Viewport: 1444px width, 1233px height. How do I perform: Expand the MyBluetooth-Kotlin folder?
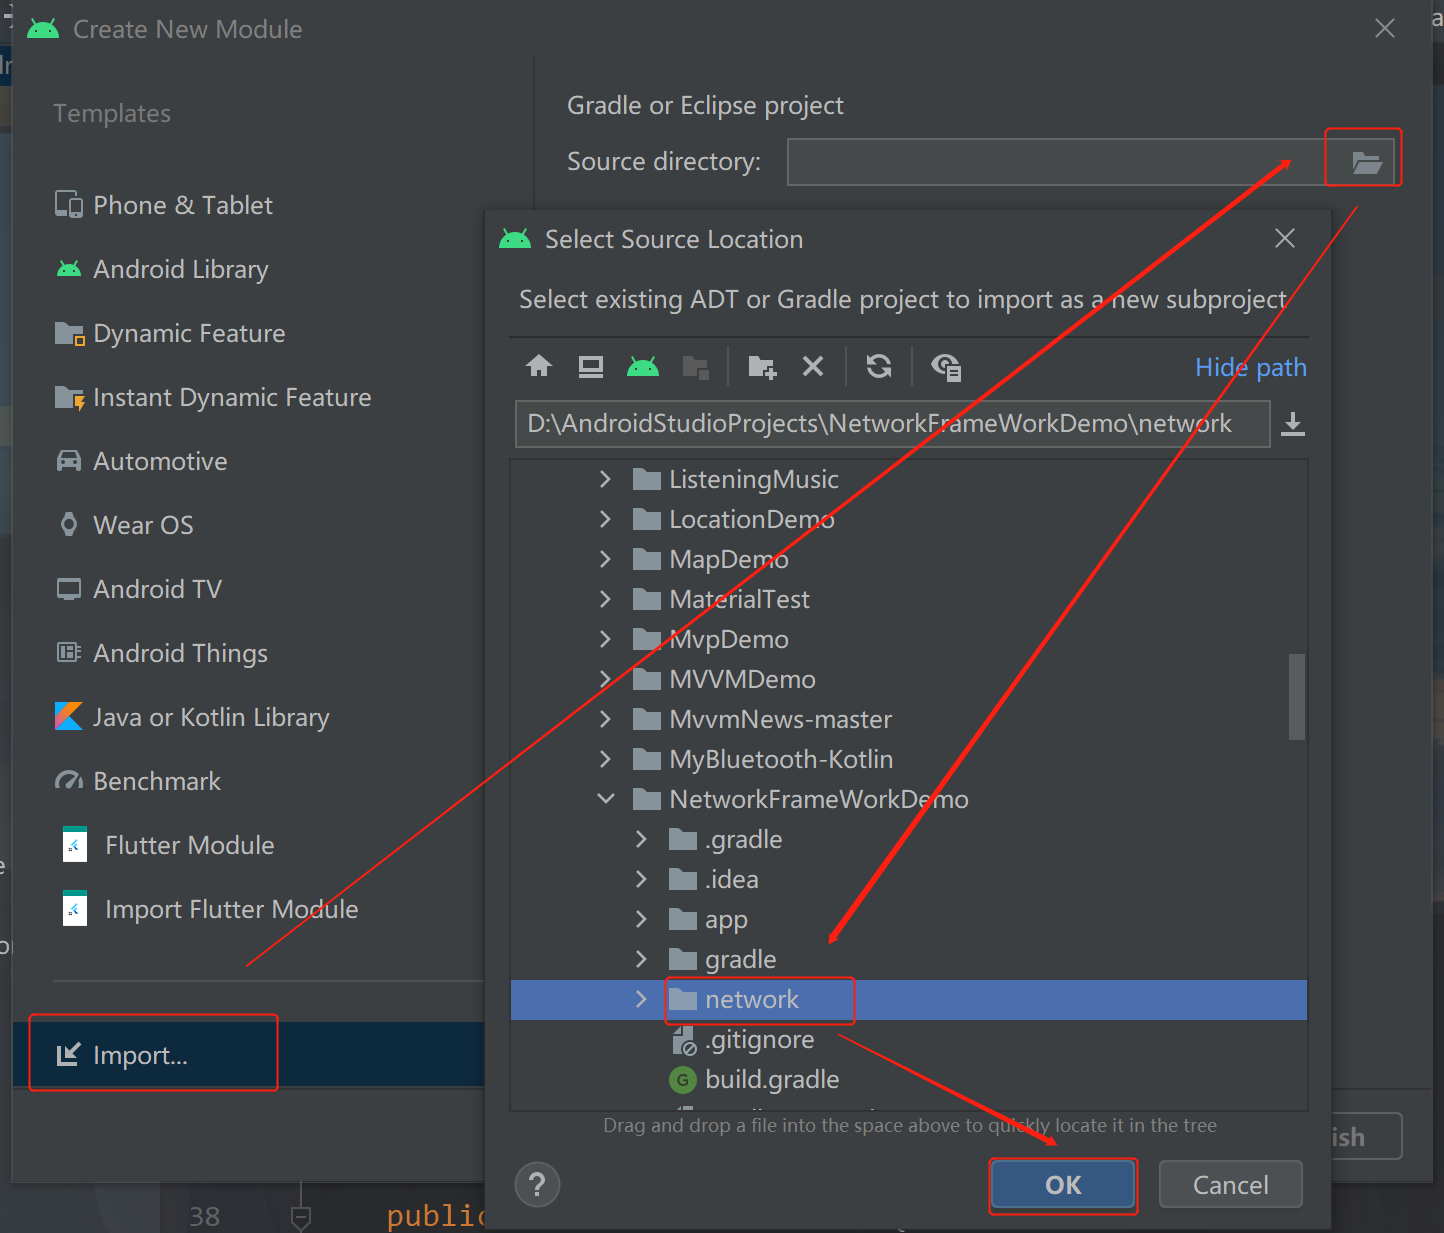pos(605,759)
